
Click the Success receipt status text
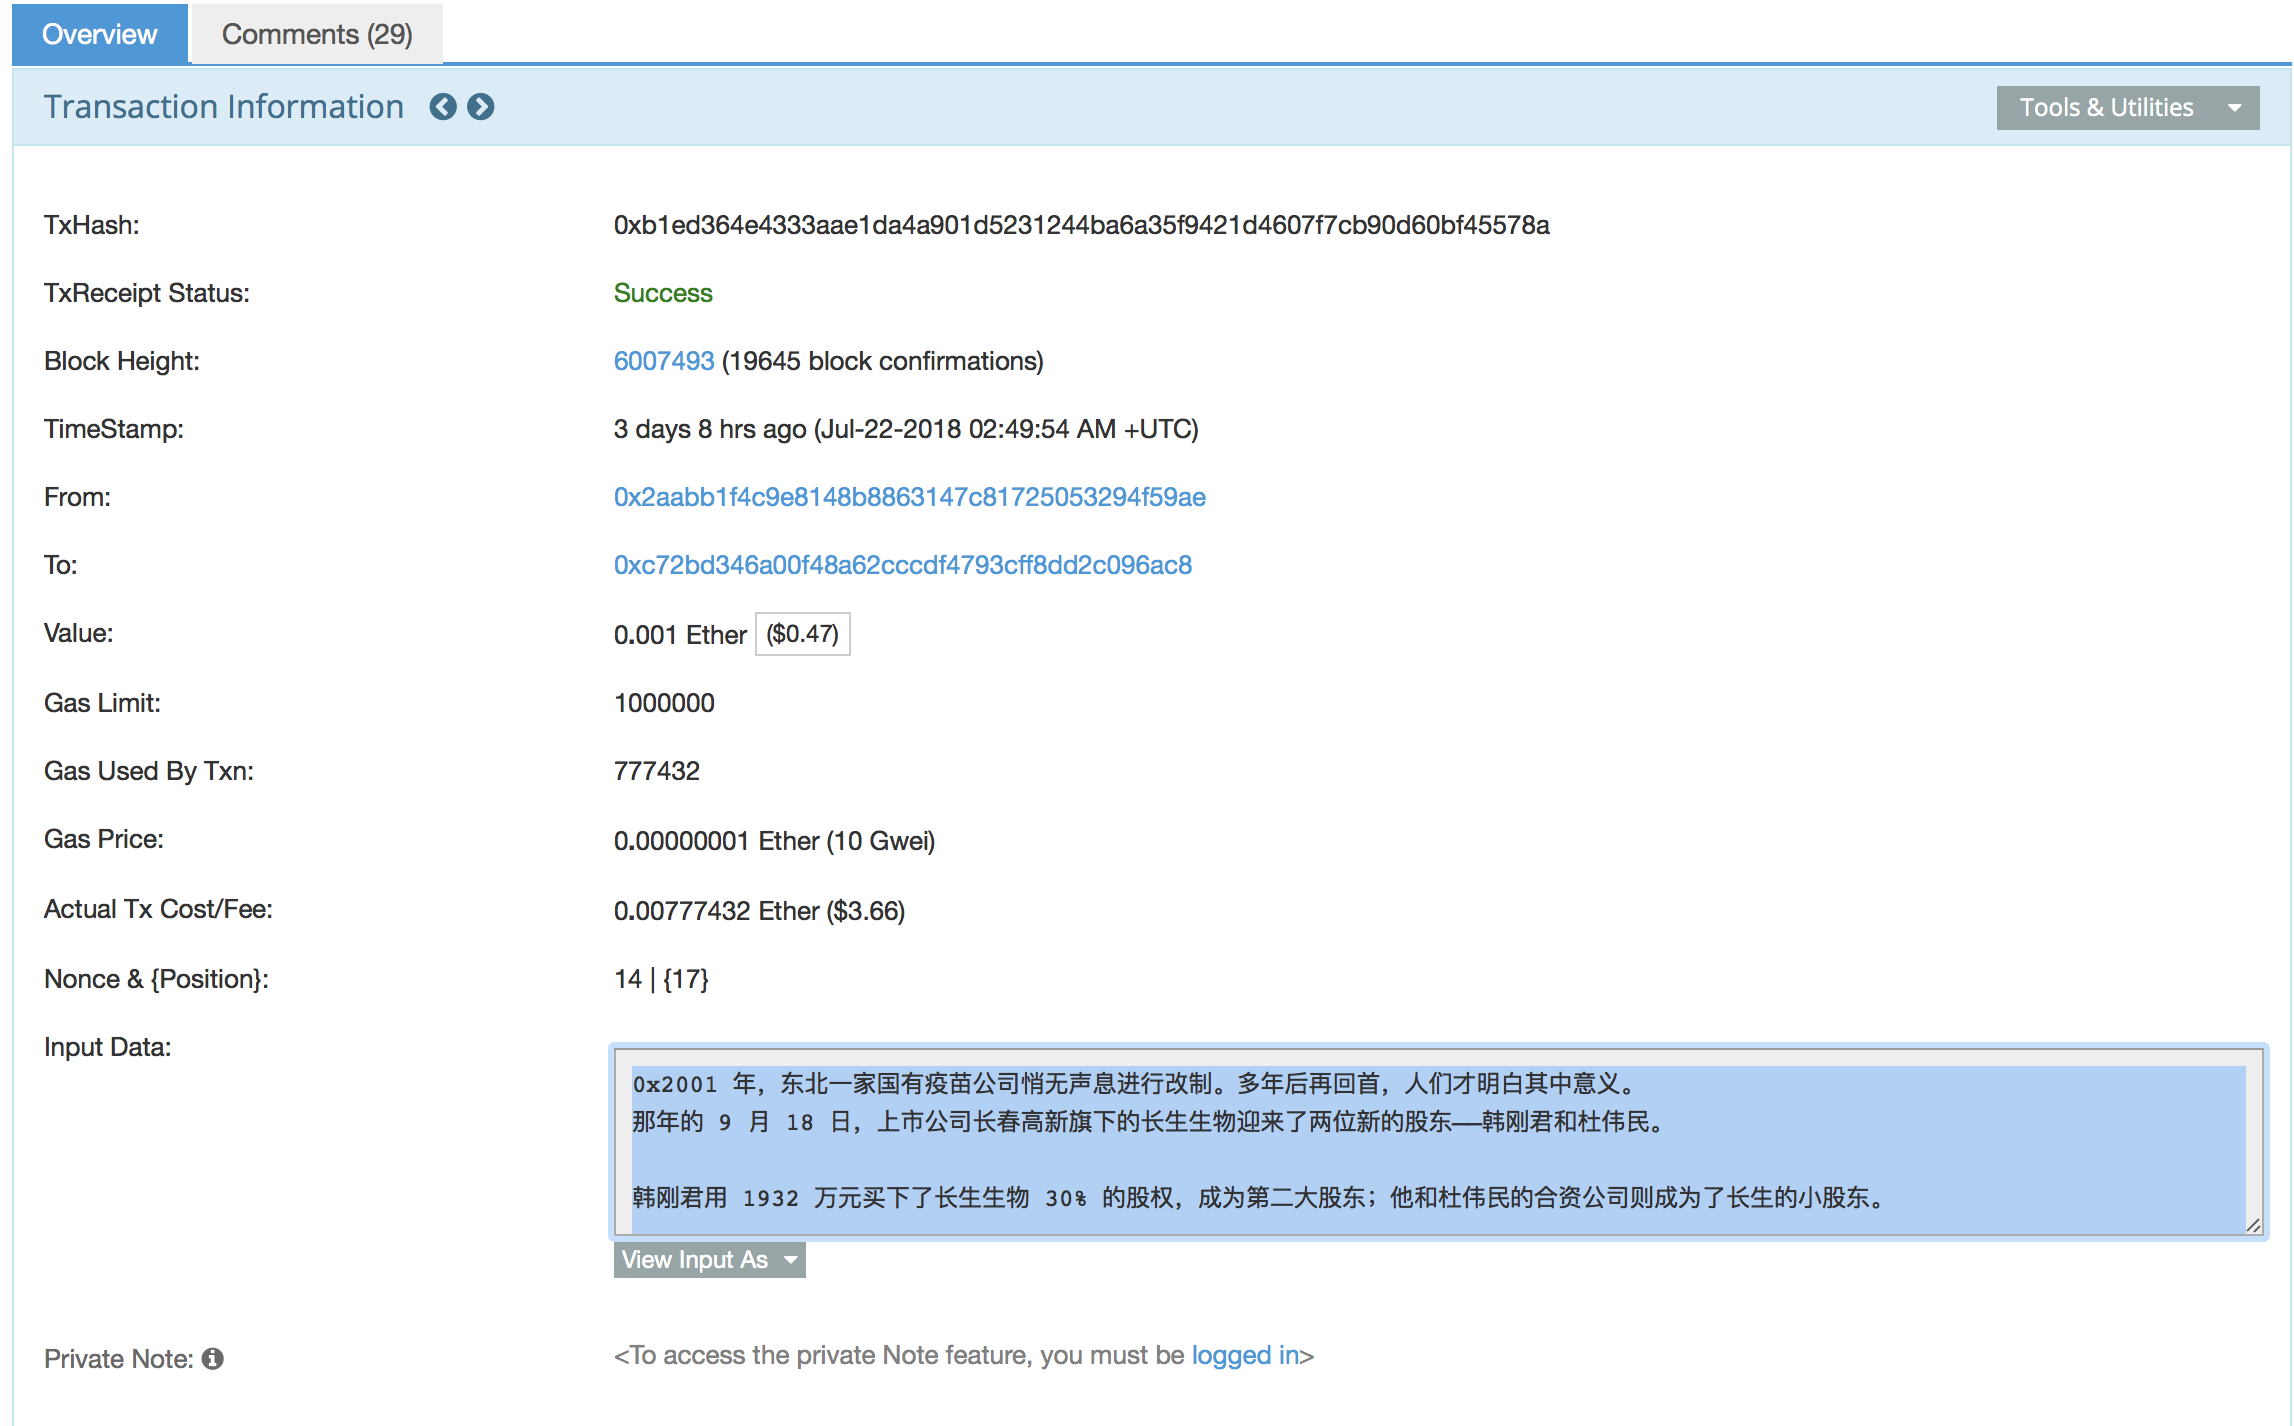pos(663,293)
